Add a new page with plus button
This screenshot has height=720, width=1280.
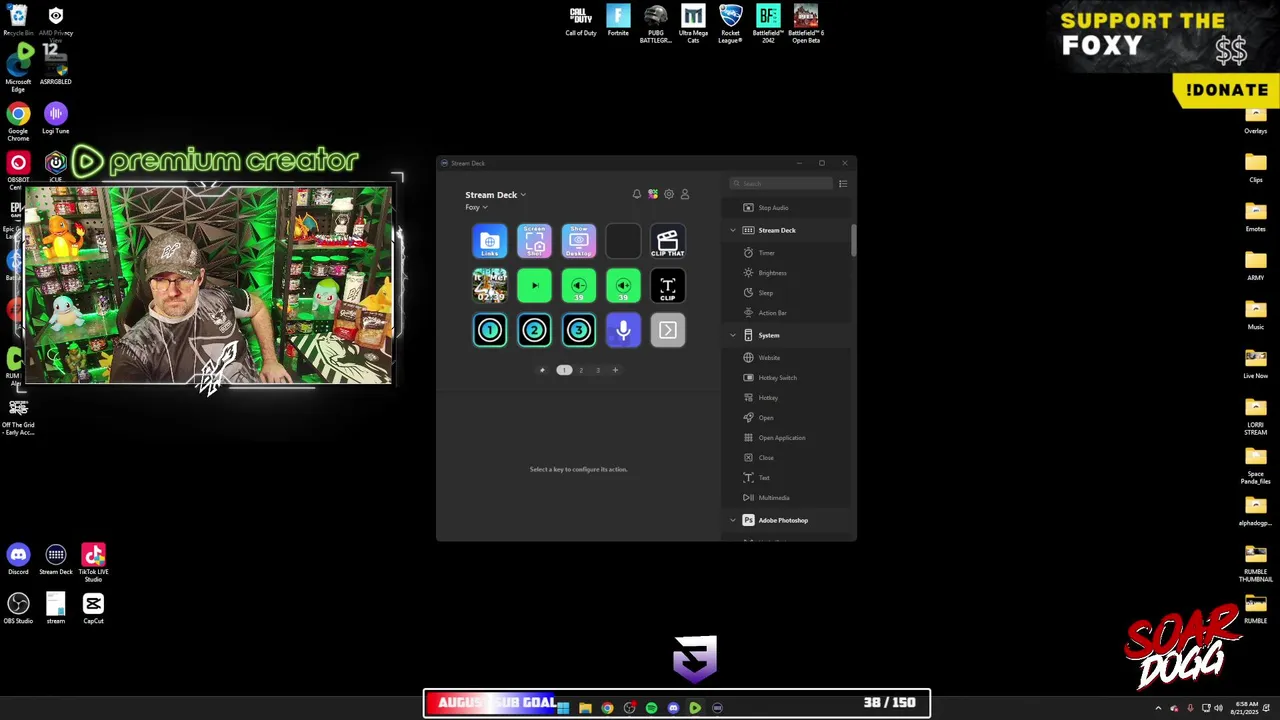coord(615,370)
